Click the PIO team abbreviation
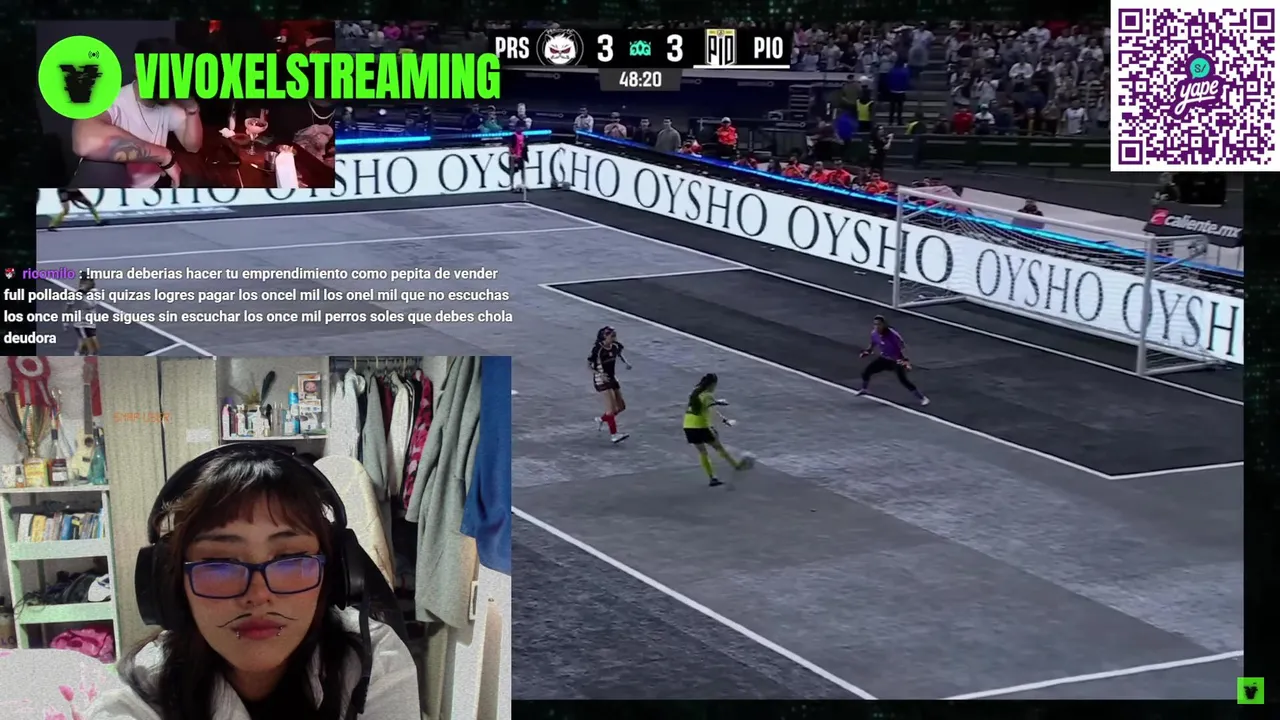The image size is (1280, 720). click(x=768, y=48)
